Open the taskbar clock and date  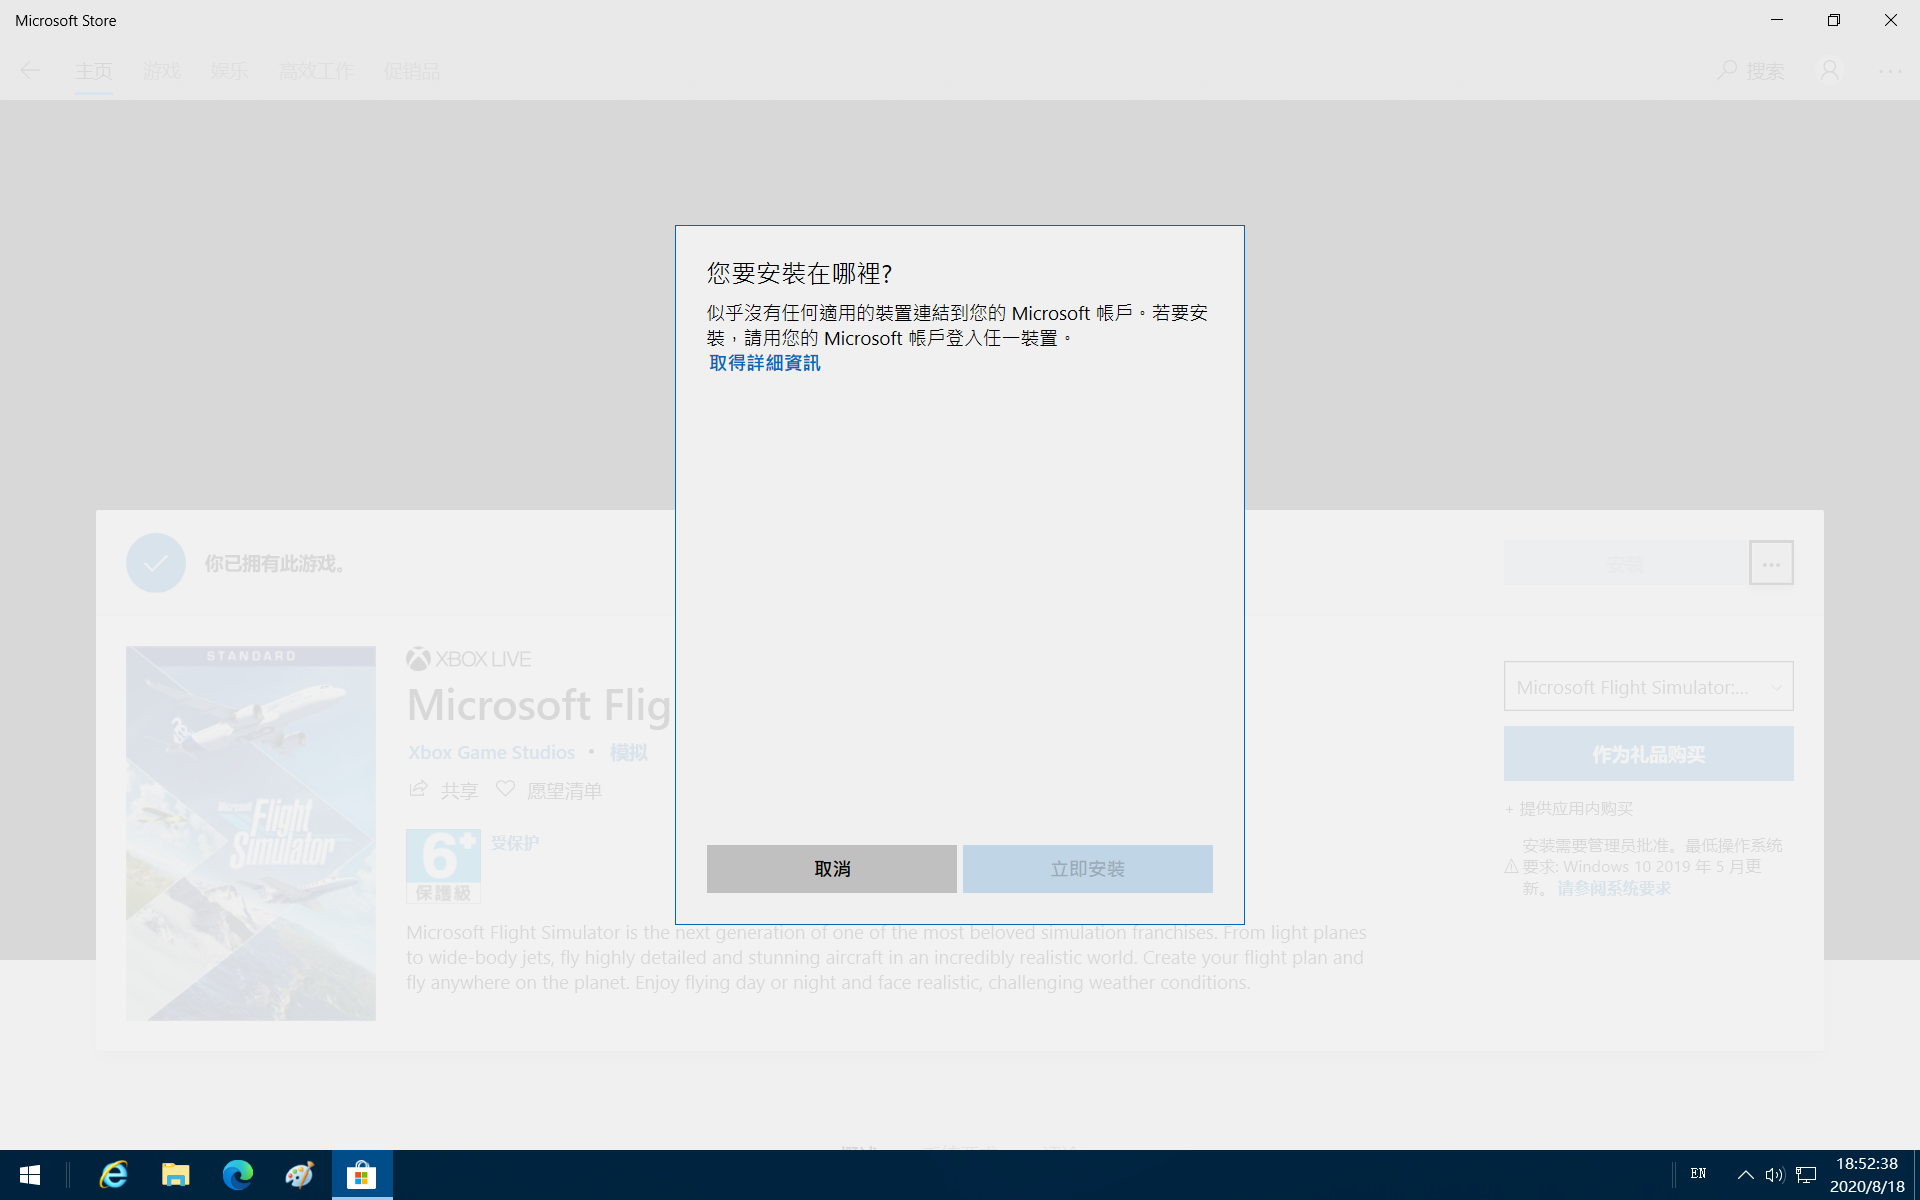1867,1175
